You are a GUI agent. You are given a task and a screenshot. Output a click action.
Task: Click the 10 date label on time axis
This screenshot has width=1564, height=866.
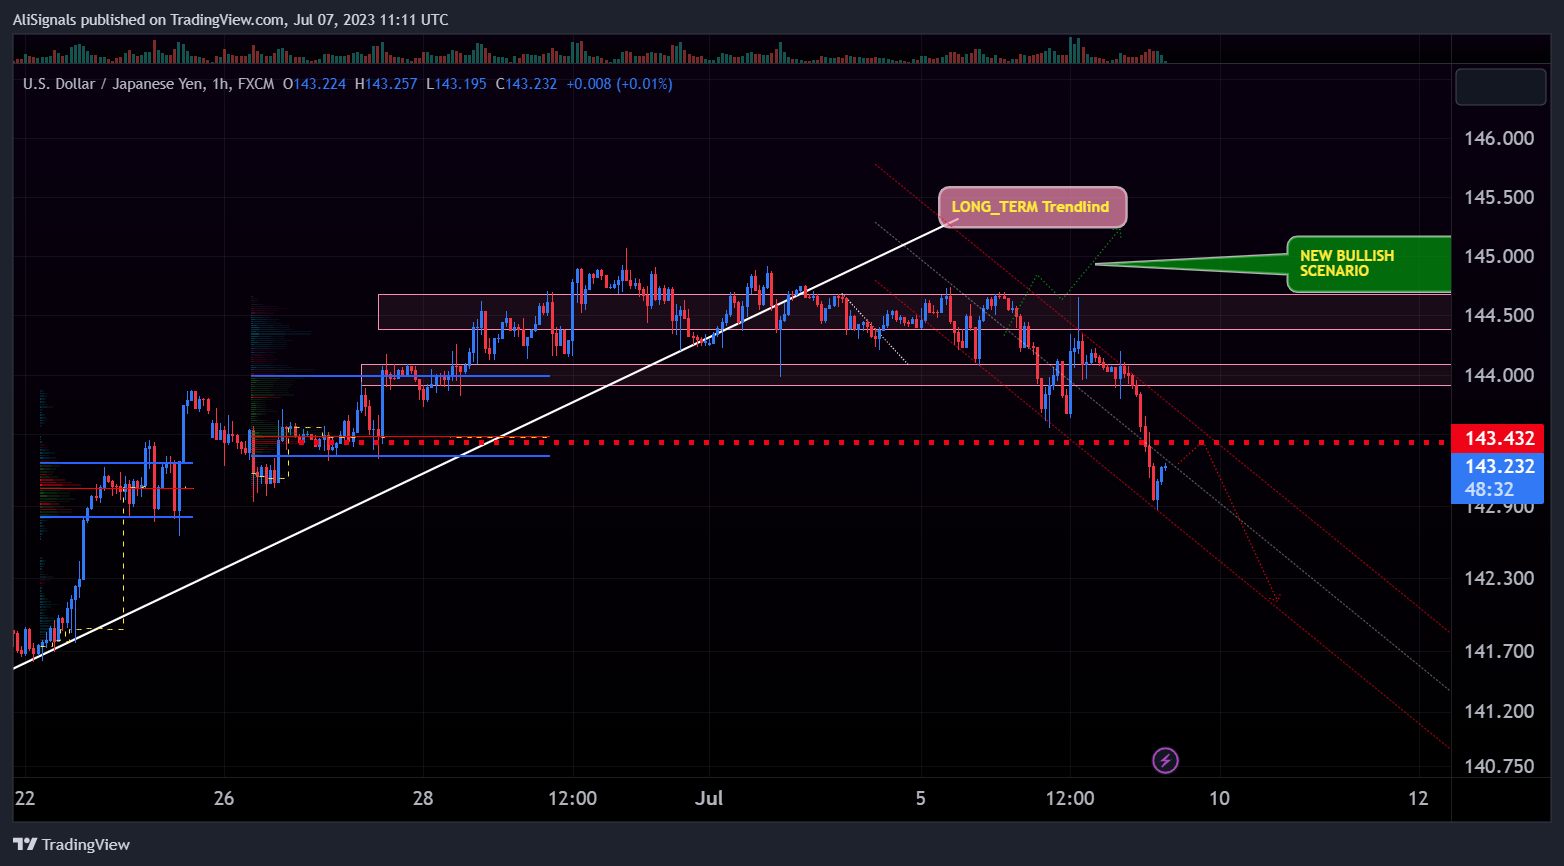[x=1219, y=798]
